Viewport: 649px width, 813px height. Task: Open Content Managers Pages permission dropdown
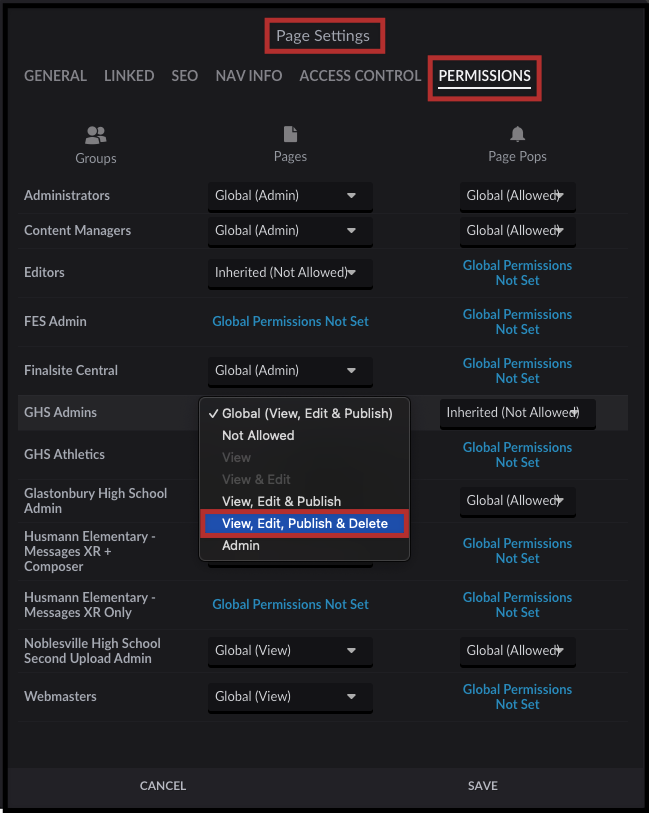coord(290,231)
